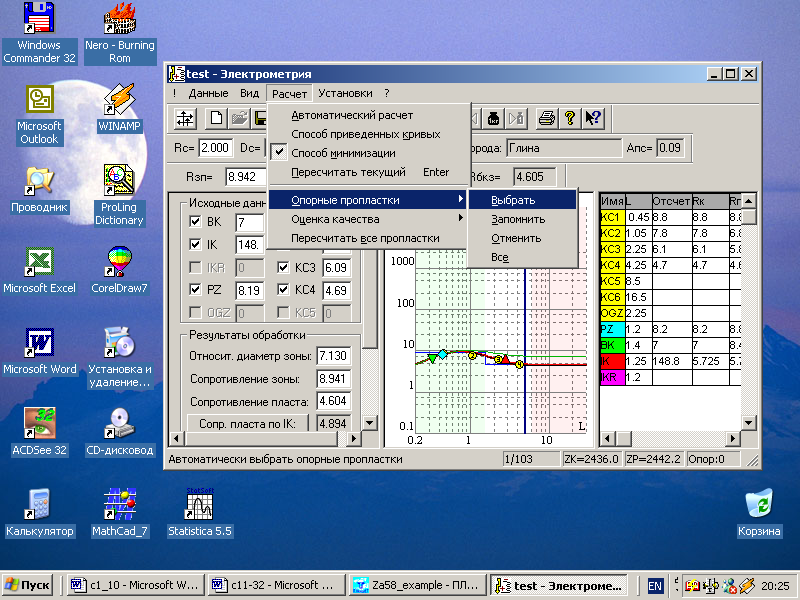
Task: Select Пересчитать все пропластки
Action: point(368,238)
